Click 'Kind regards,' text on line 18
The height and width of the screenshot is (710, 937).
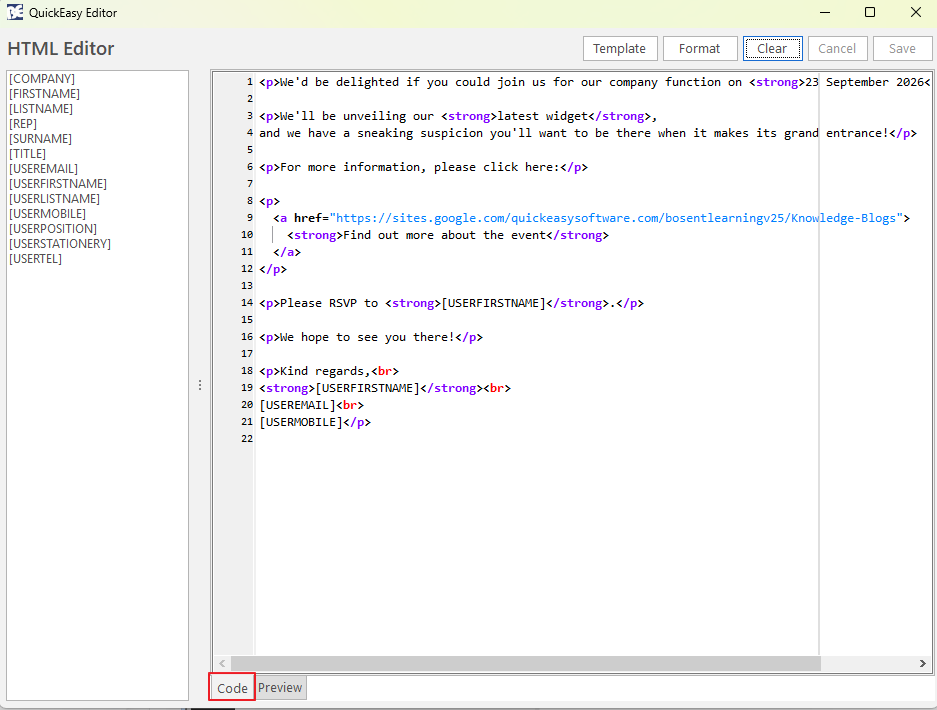pyautogui.click(x=325, y=371)
